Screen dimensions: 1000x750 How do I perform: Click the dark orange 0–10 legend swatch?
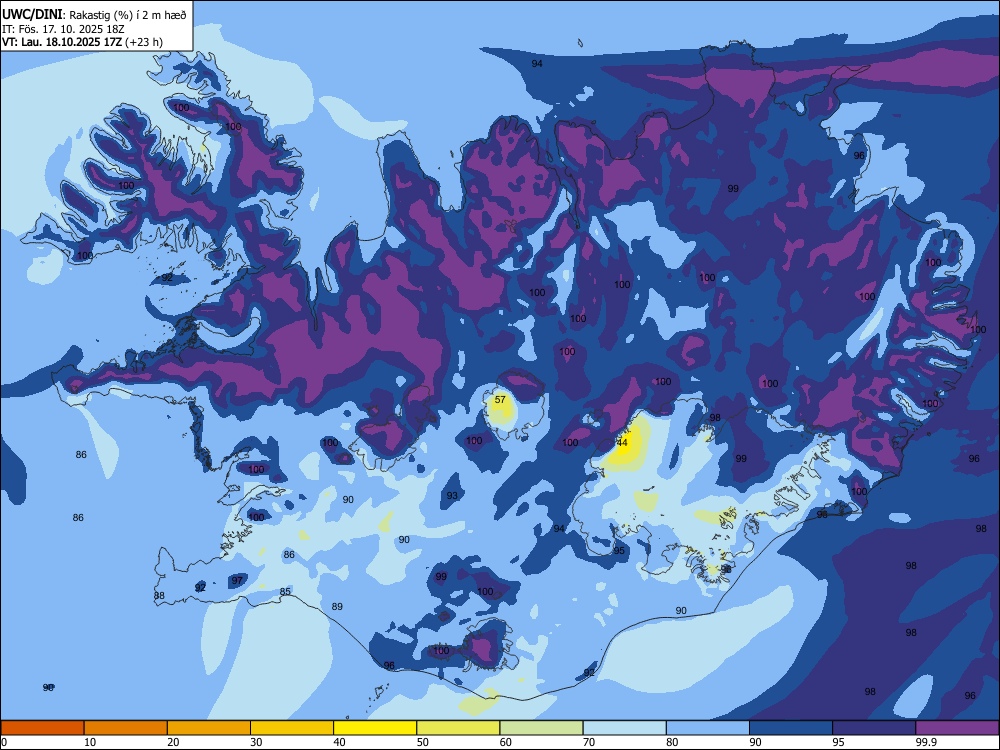tap(42, 728)
